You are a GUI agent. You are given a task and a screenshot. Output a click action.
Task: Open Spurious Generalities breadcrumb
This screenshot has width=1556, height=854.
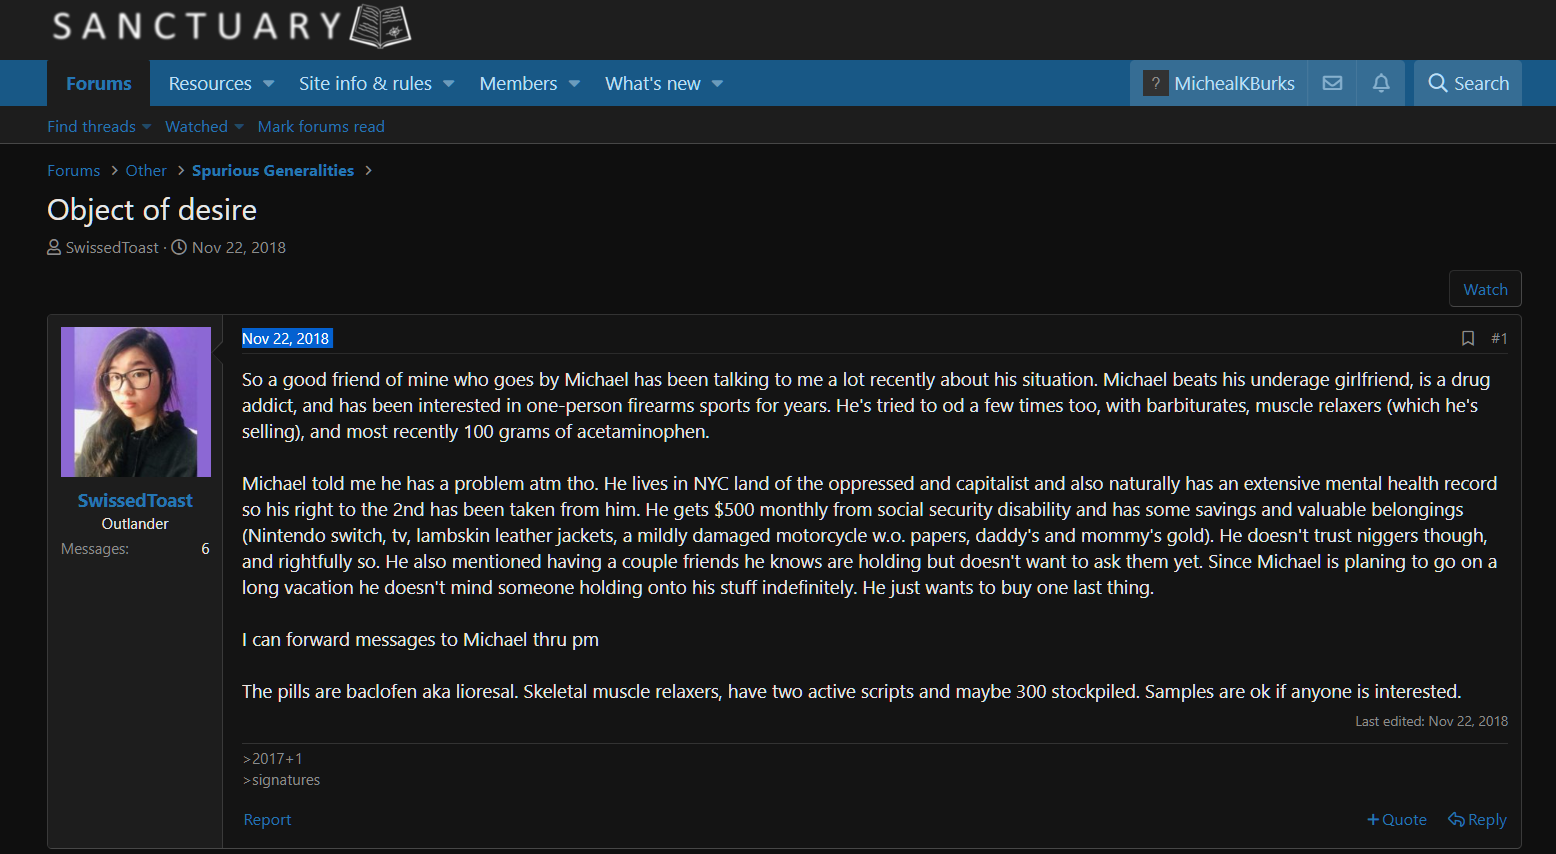pyautogui.click(x=273, y=170)
